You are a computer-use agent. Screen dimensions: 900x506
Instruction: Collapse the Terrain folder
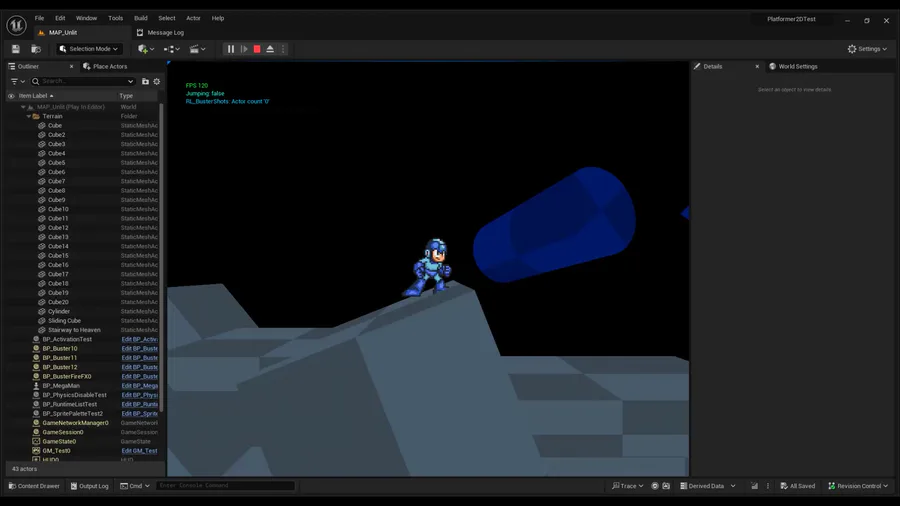coord(29,116)
